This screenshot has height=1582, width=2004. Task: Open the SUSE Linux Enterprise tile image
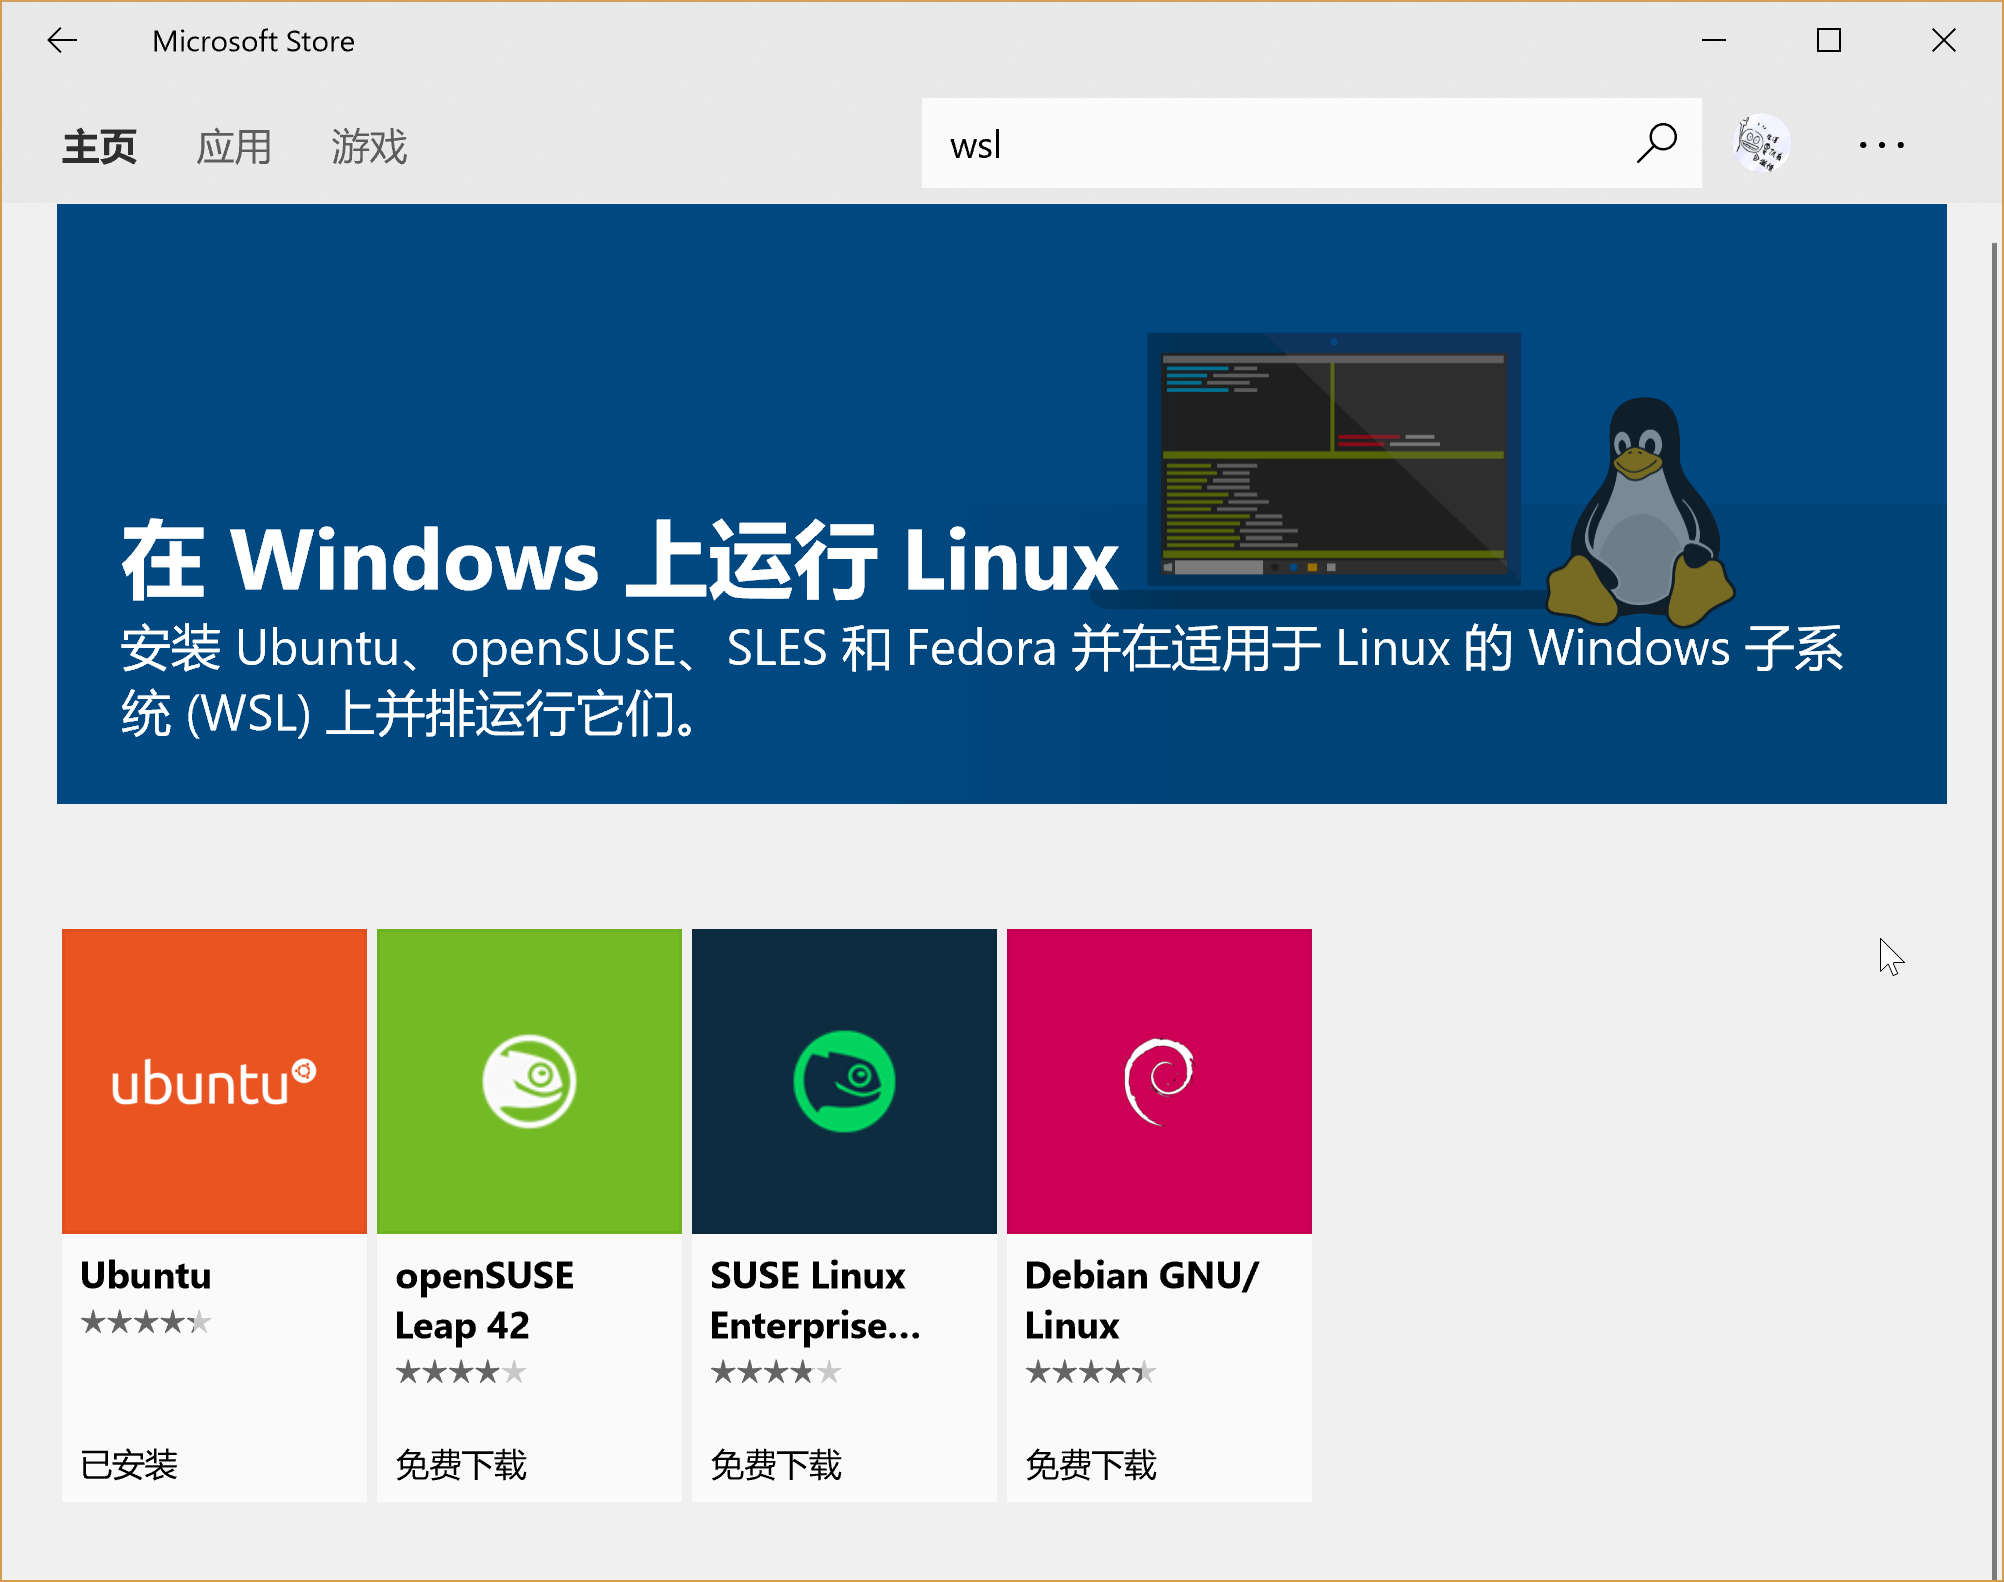click(844, 1081)
